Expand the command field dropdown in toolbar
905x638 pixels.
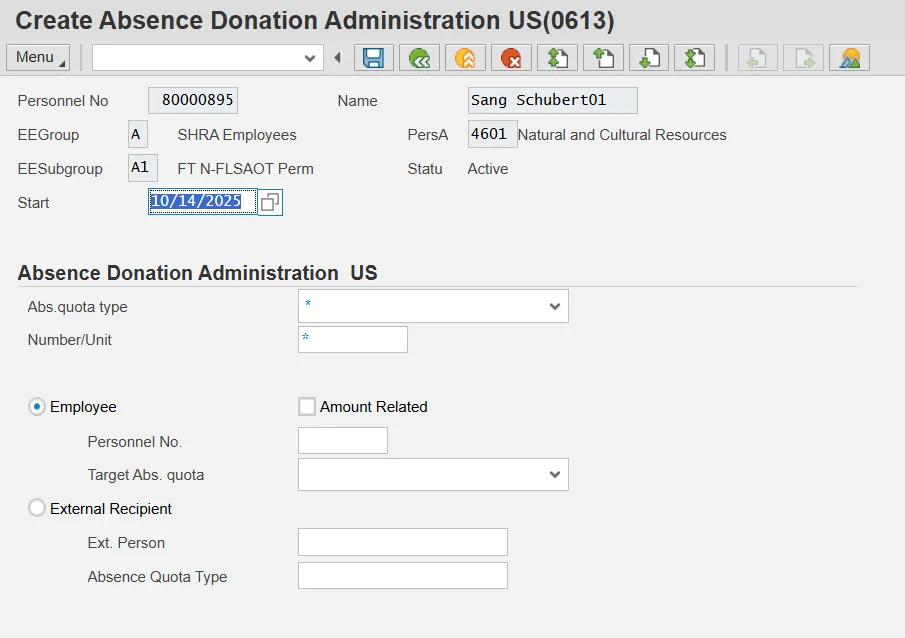point(310,58)
